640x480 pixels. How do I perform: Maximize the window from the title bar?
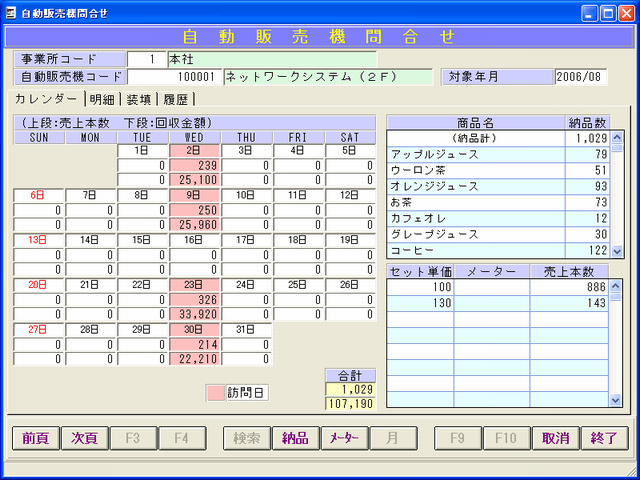608,13
